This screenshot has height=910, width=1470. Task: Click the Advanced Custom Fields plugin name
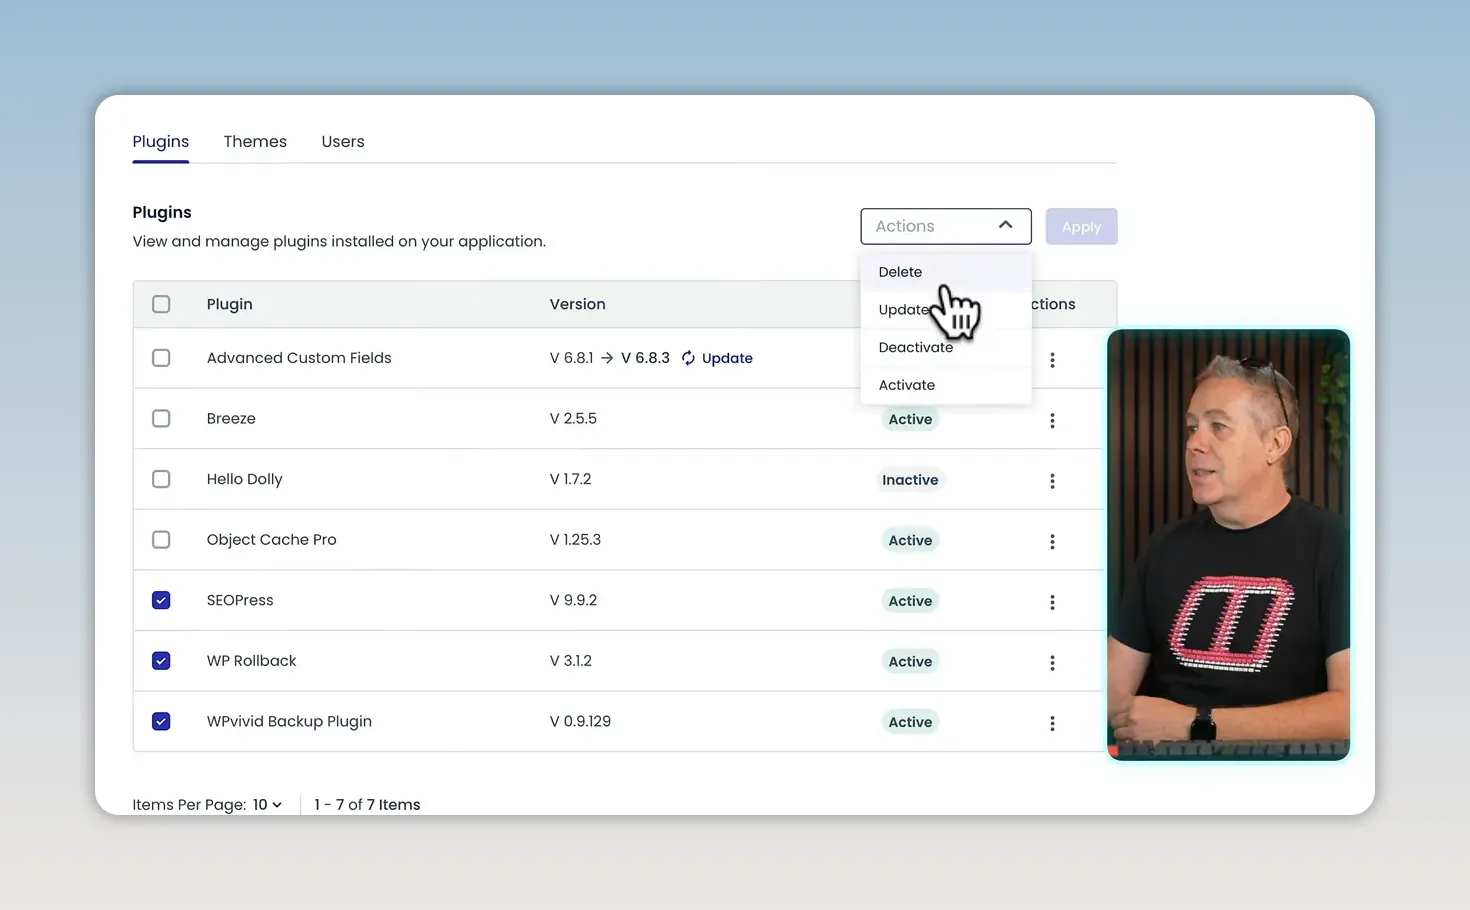coord(299,358)
